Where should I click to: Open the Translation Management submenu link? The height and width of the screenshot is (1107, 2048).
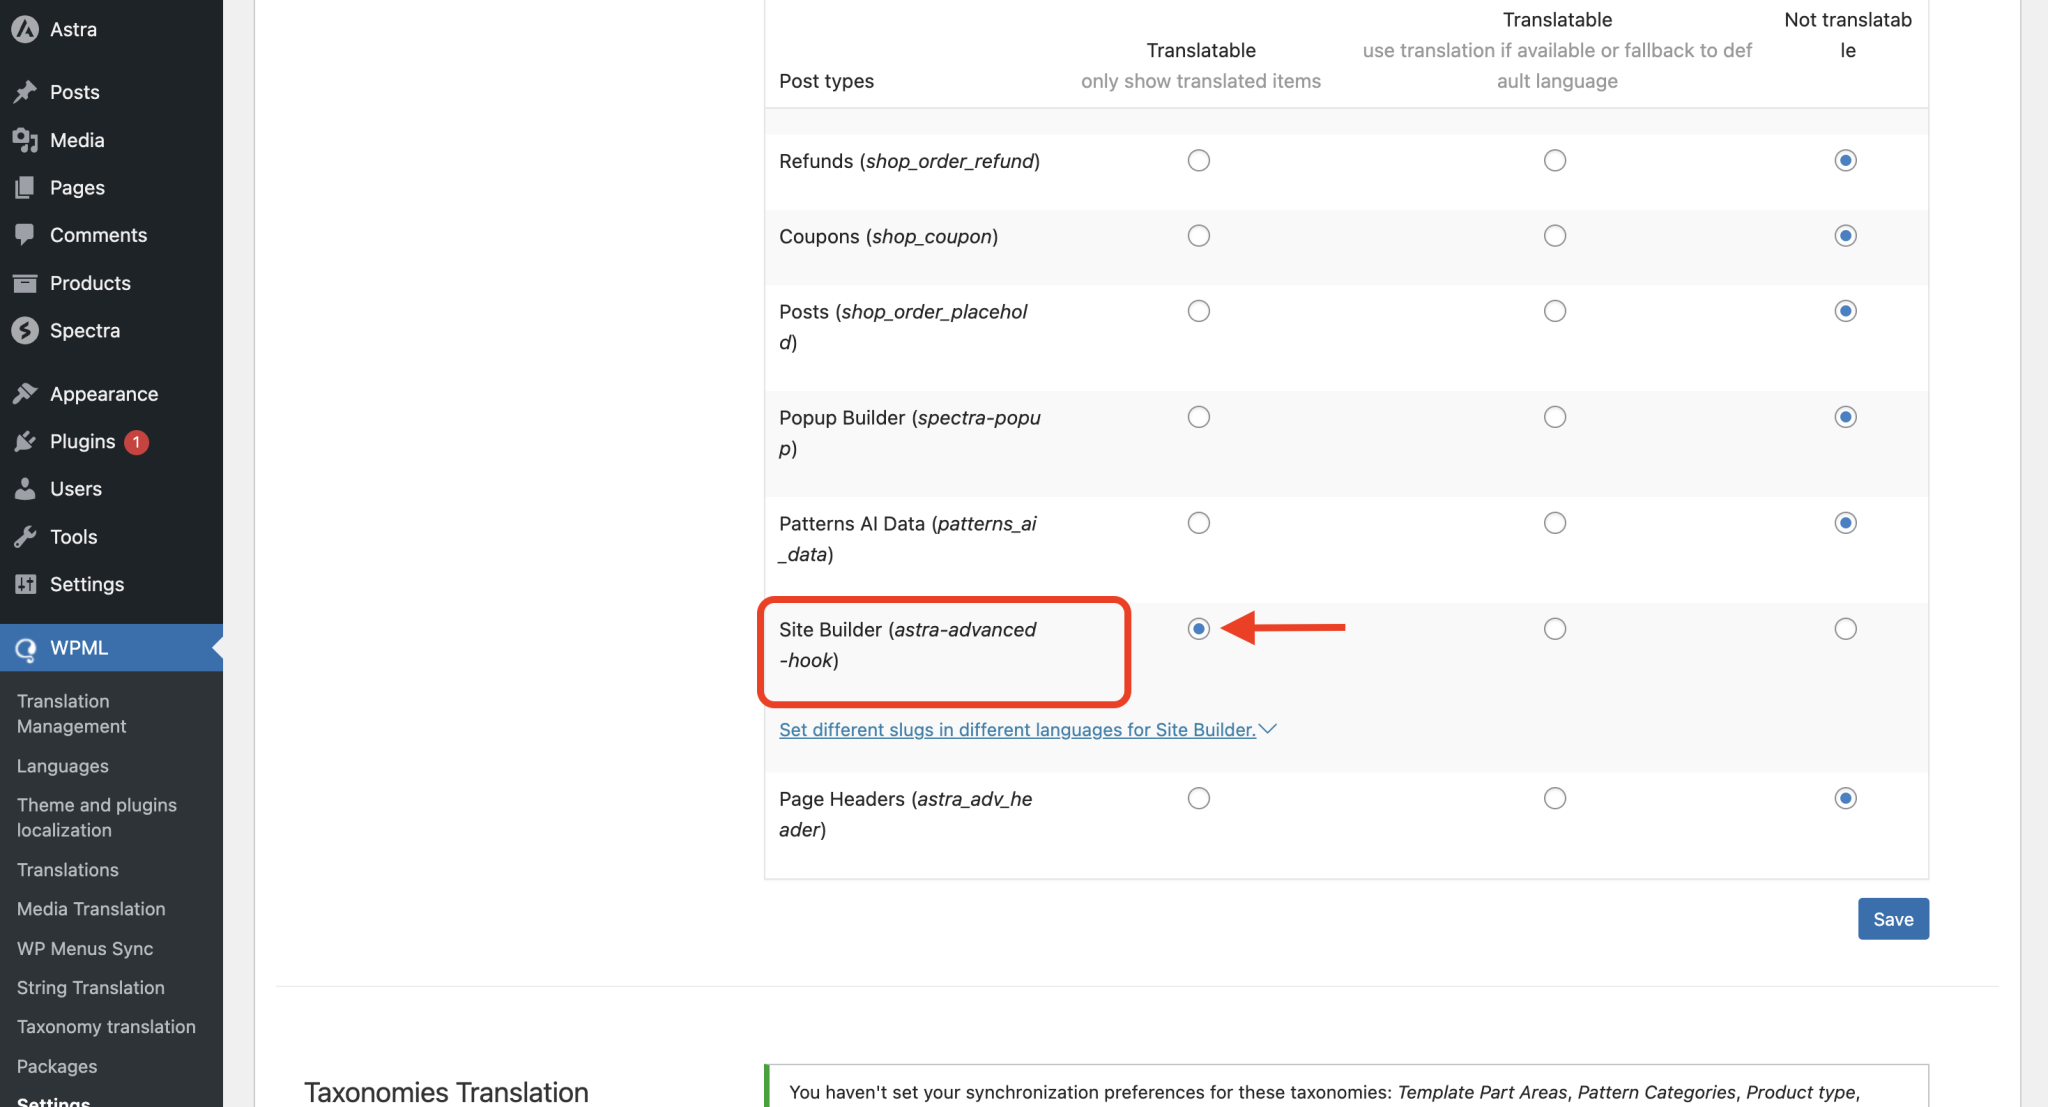click(71, 714)
